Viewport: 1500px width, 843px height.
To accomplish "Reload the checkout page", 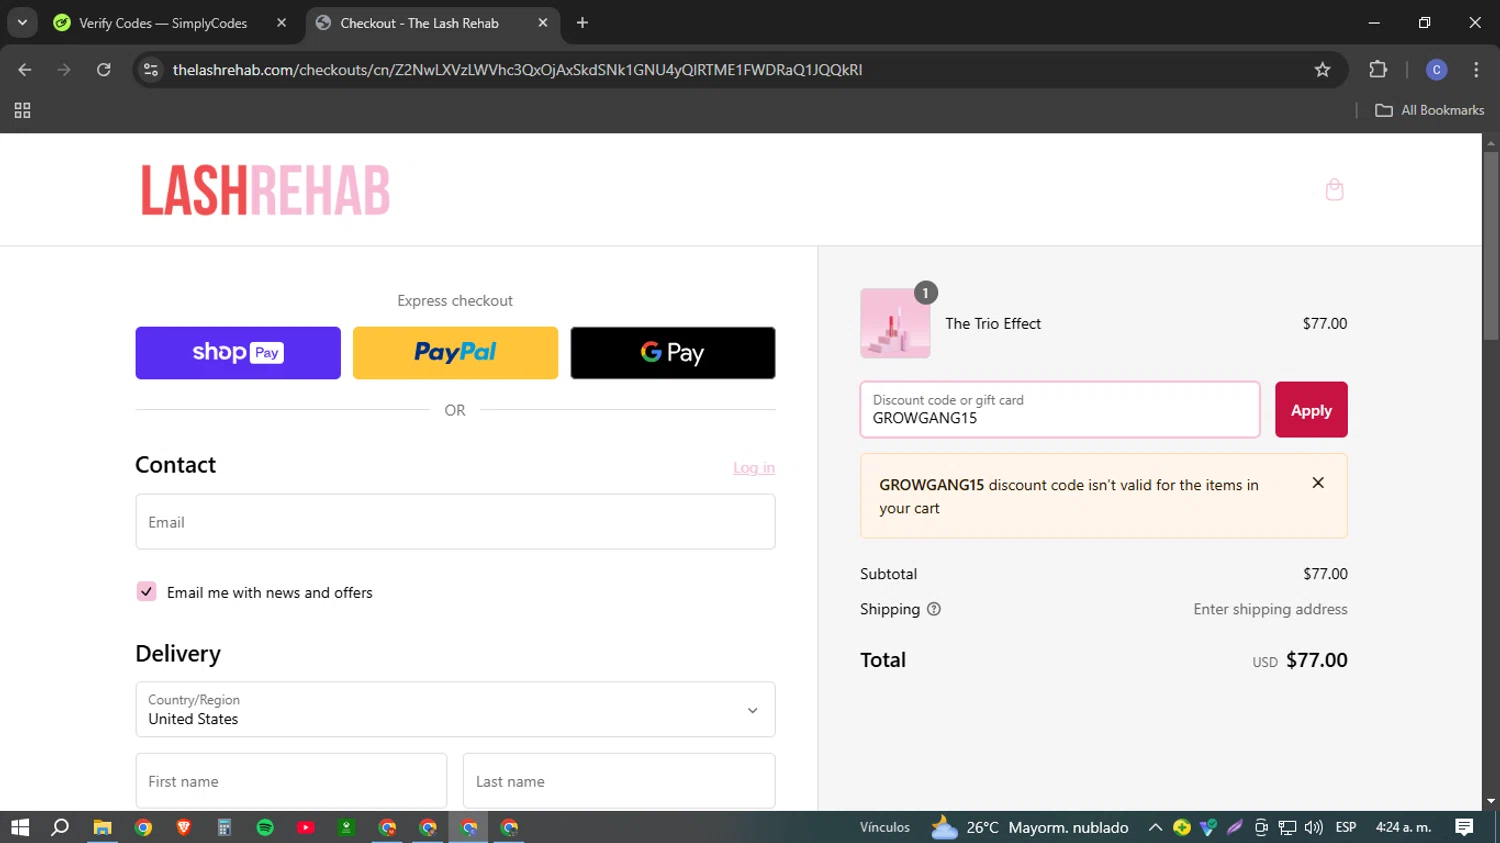I will [104, 69].
